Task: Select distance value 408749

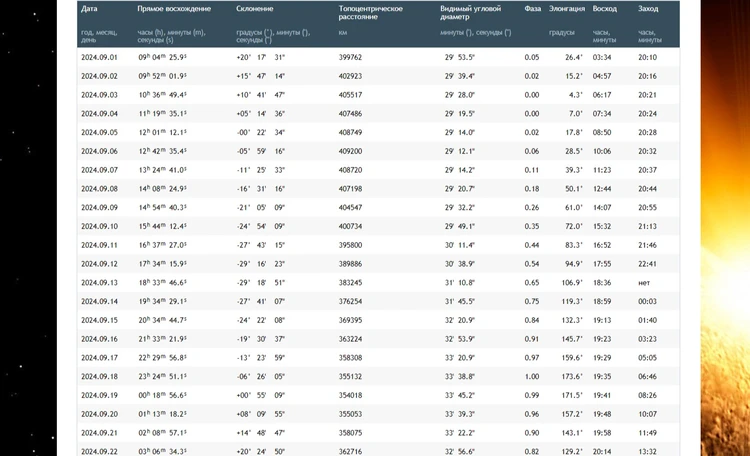Action: click(351, 132)
